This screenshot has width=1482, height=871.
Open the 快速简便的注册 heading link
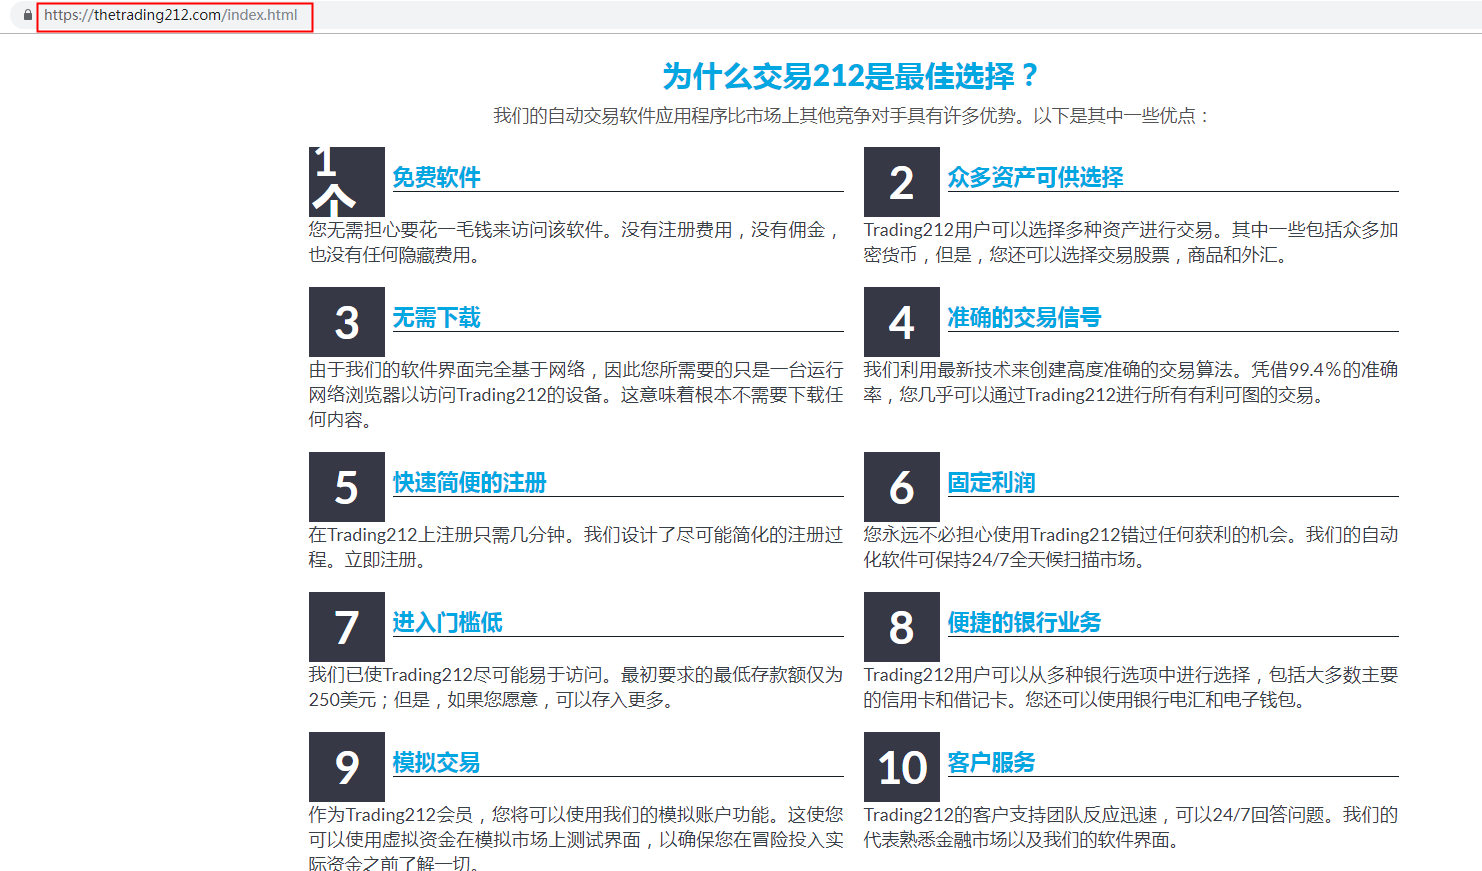point(469,482)
